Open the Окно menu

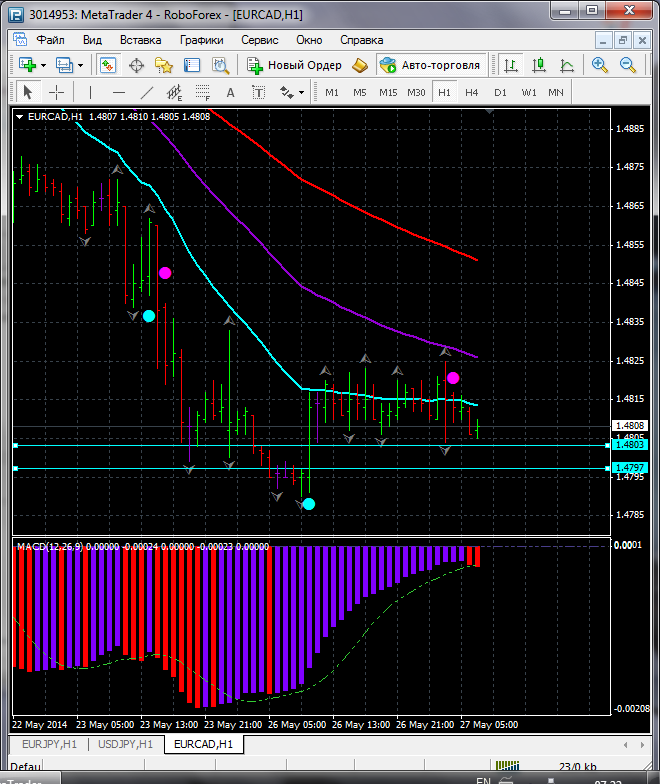point(309,40)
